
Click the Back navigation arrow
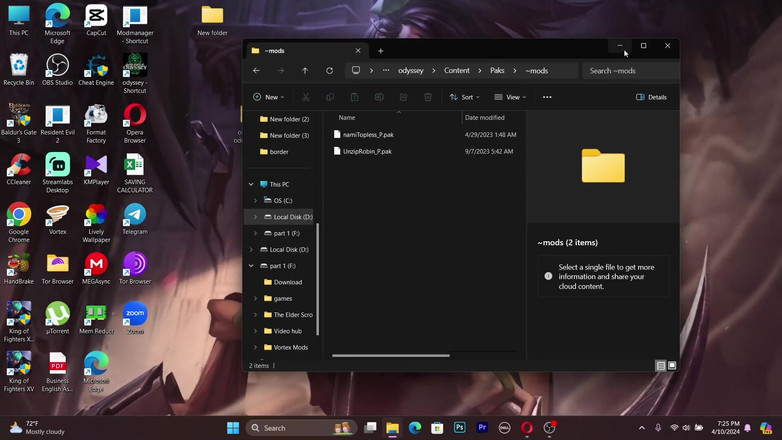(x=256, y=71)
